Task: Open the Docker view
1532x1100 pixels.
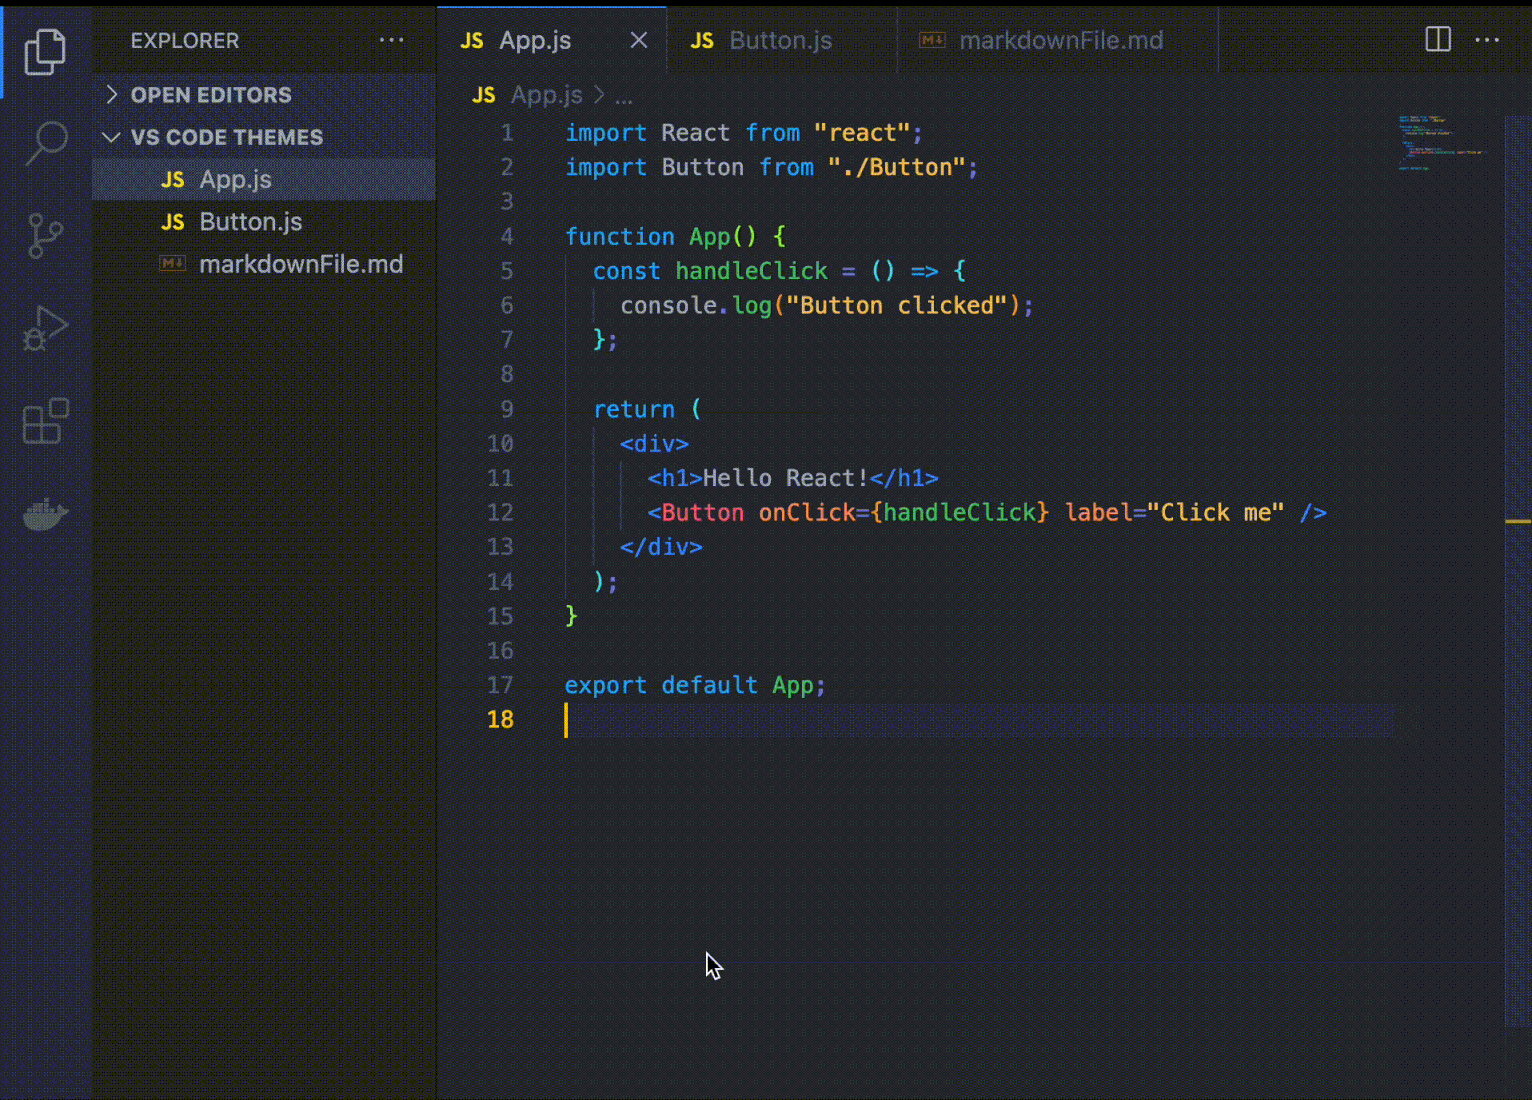Action: (45, 514)
